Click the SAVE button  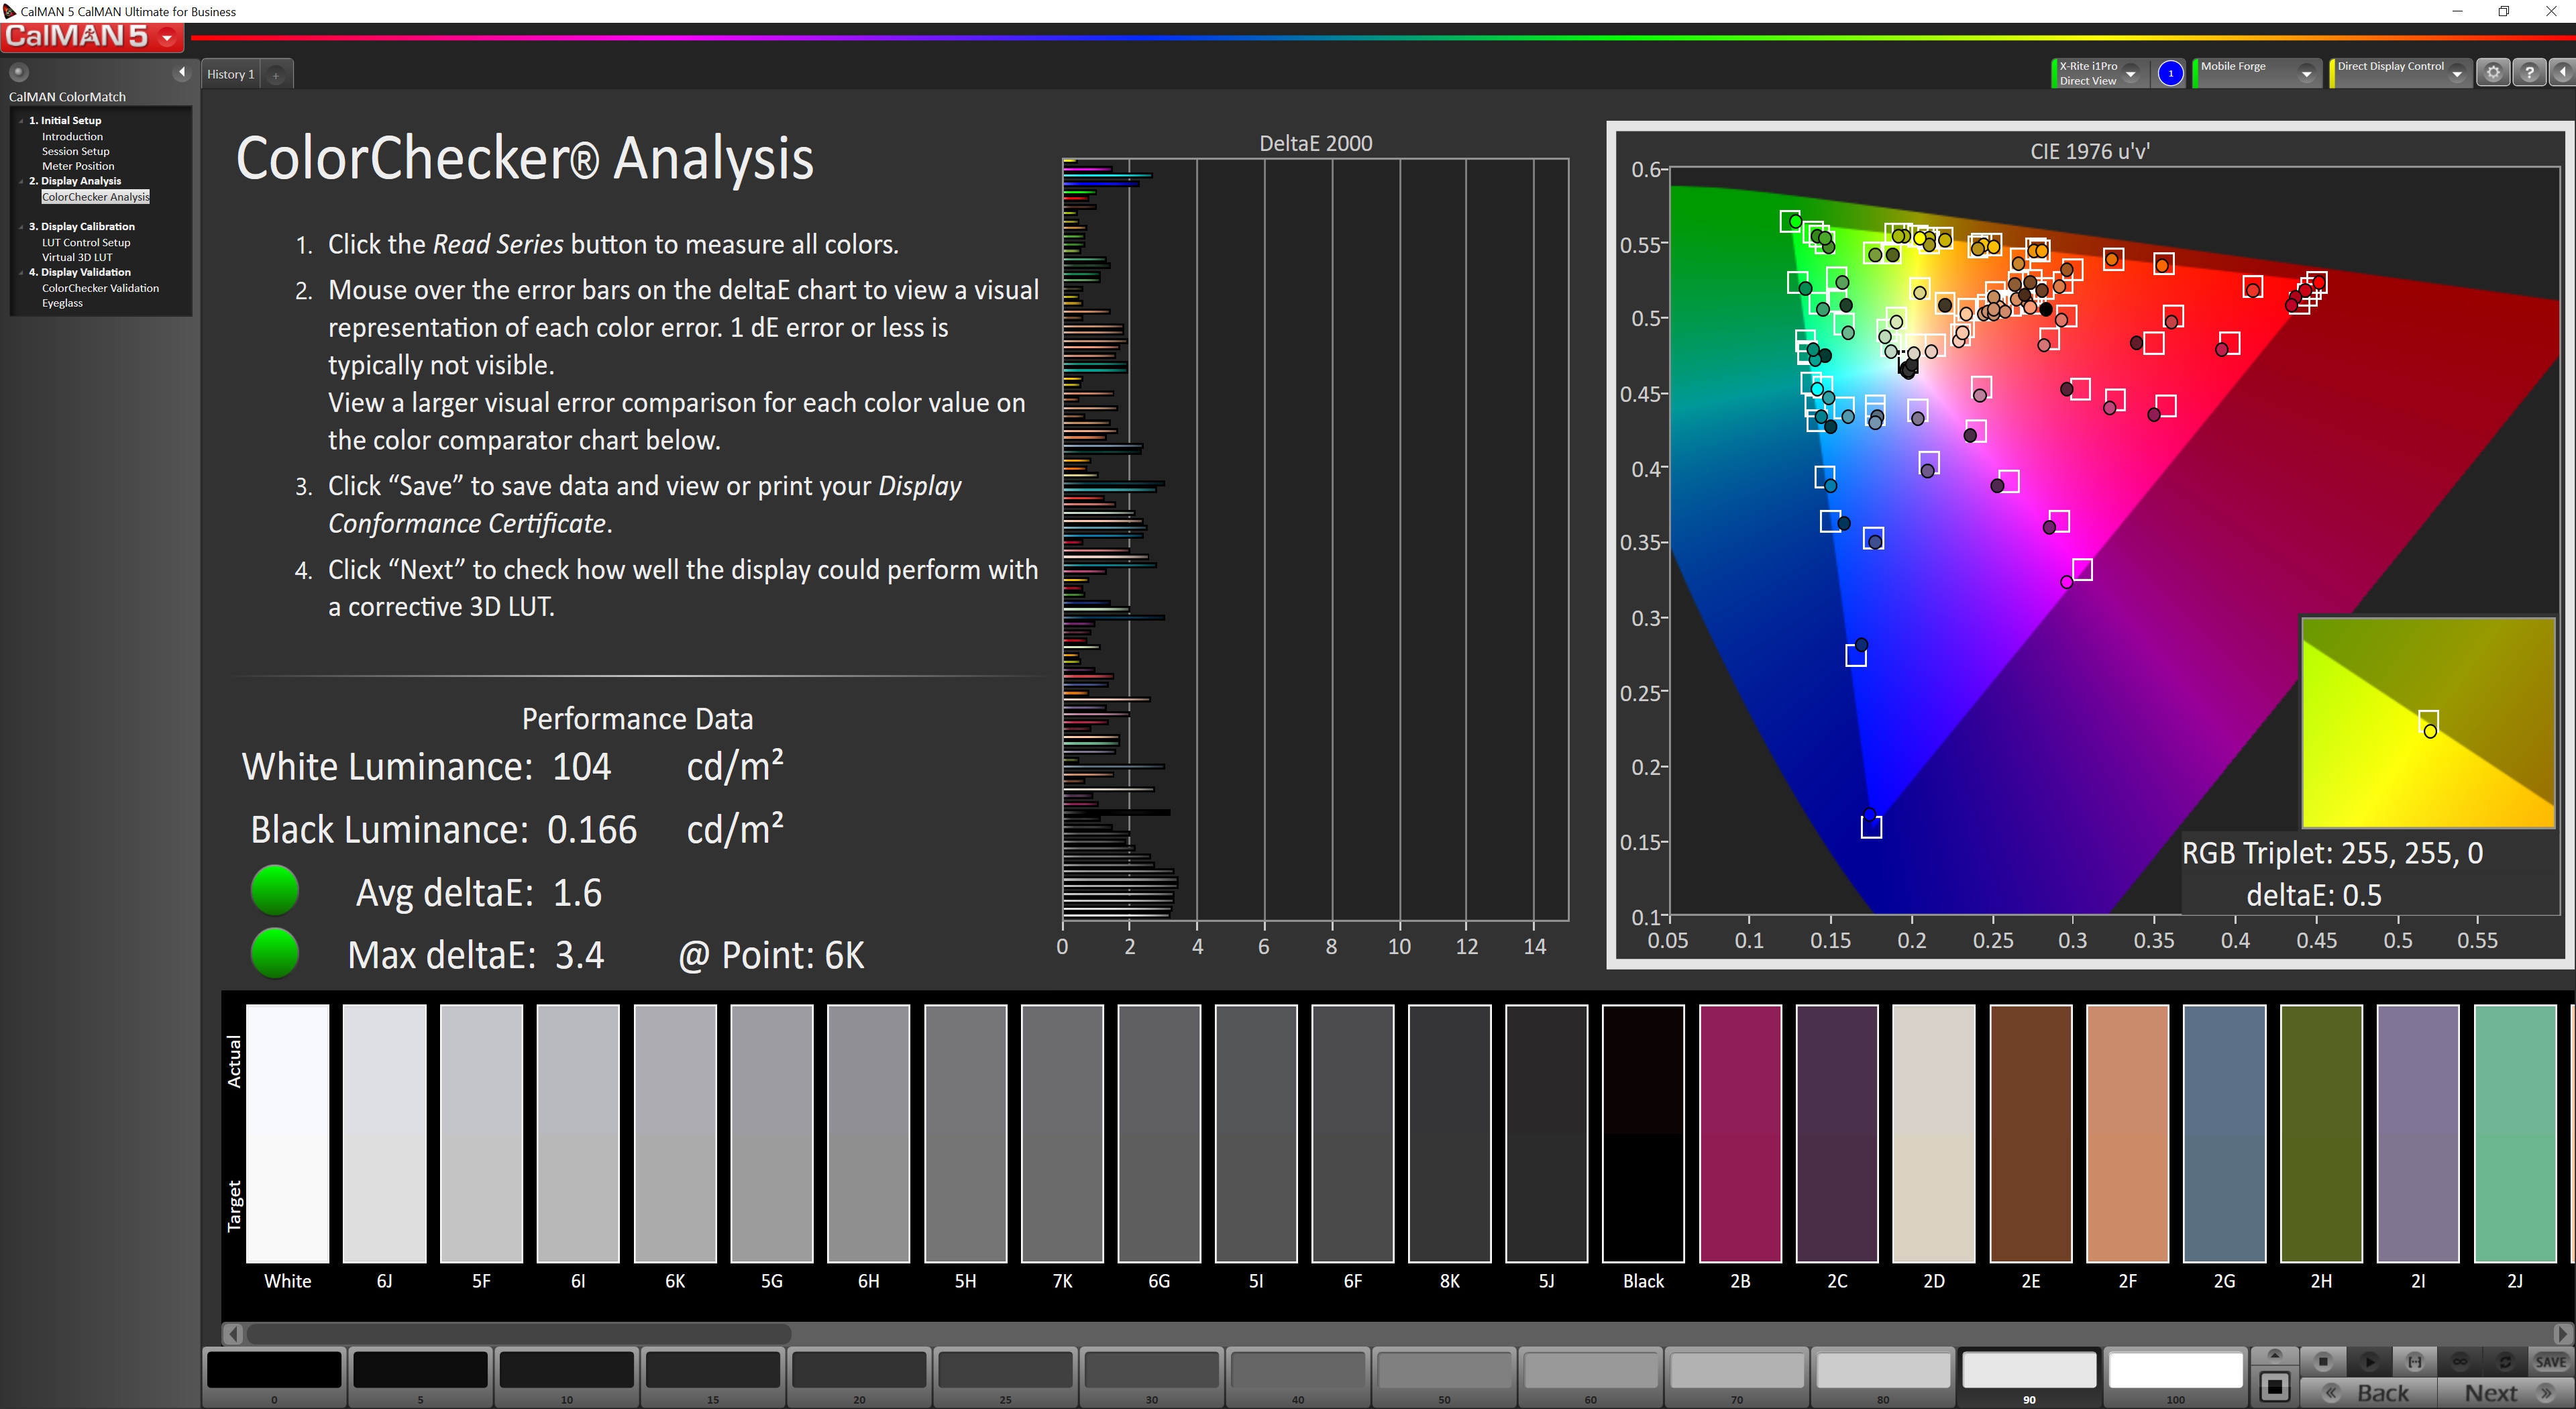(x=2550, y=1361)
